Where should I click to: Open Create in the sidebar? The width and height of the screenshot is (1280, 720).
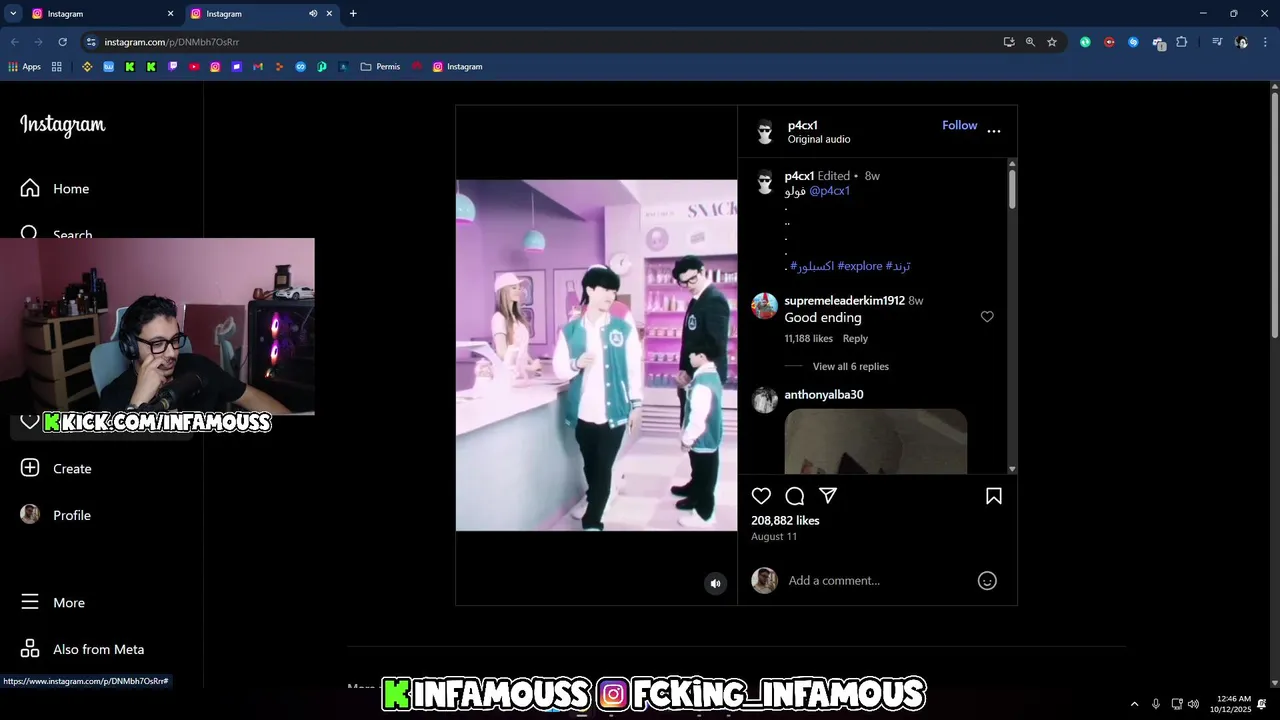[x=57, y=469]
